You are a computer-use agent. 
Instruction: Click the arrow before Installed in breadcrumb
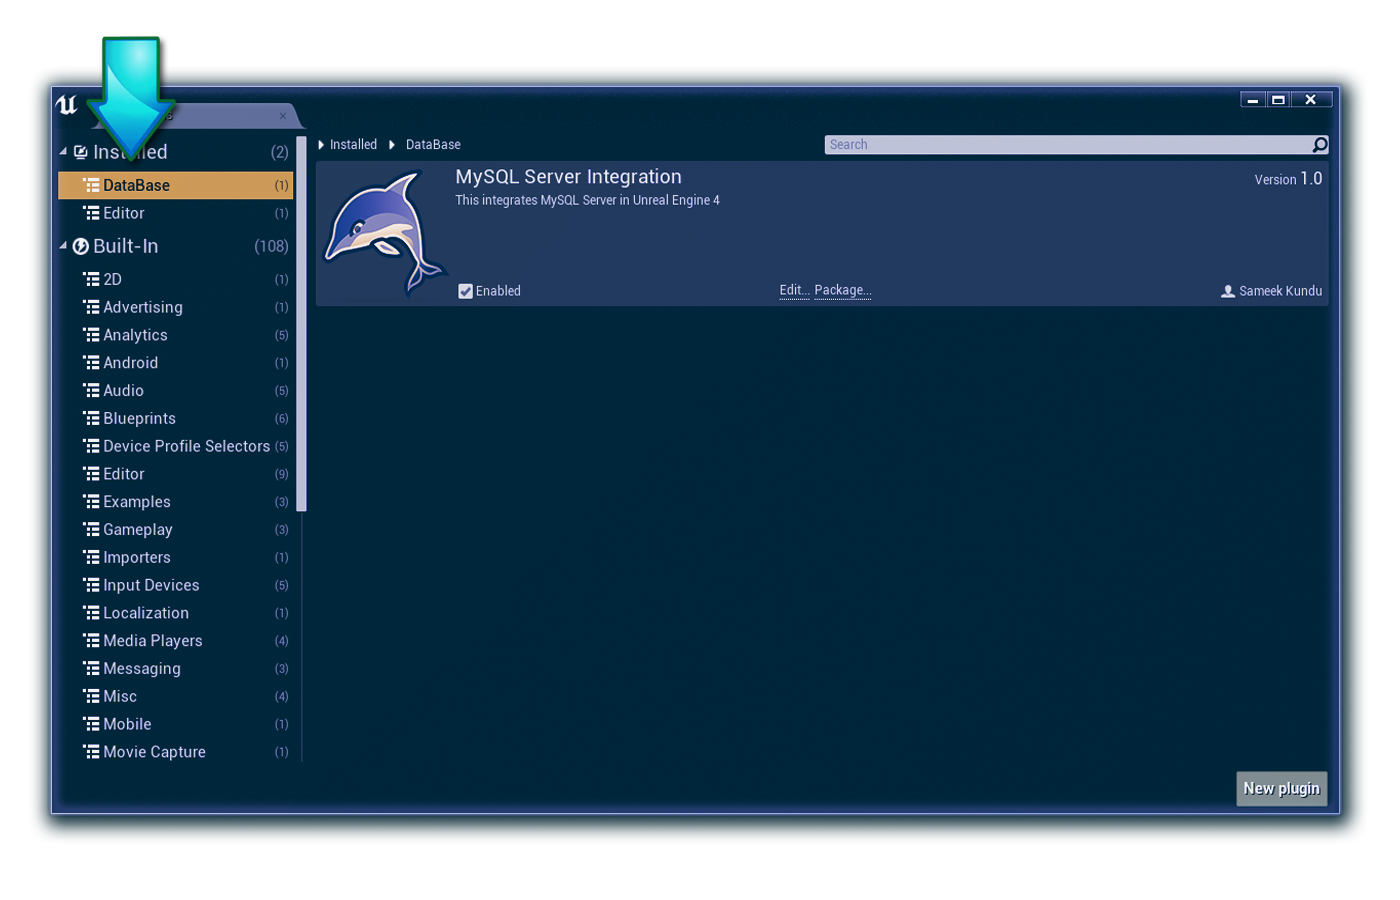pyautogui.click(x=321, y=145)
